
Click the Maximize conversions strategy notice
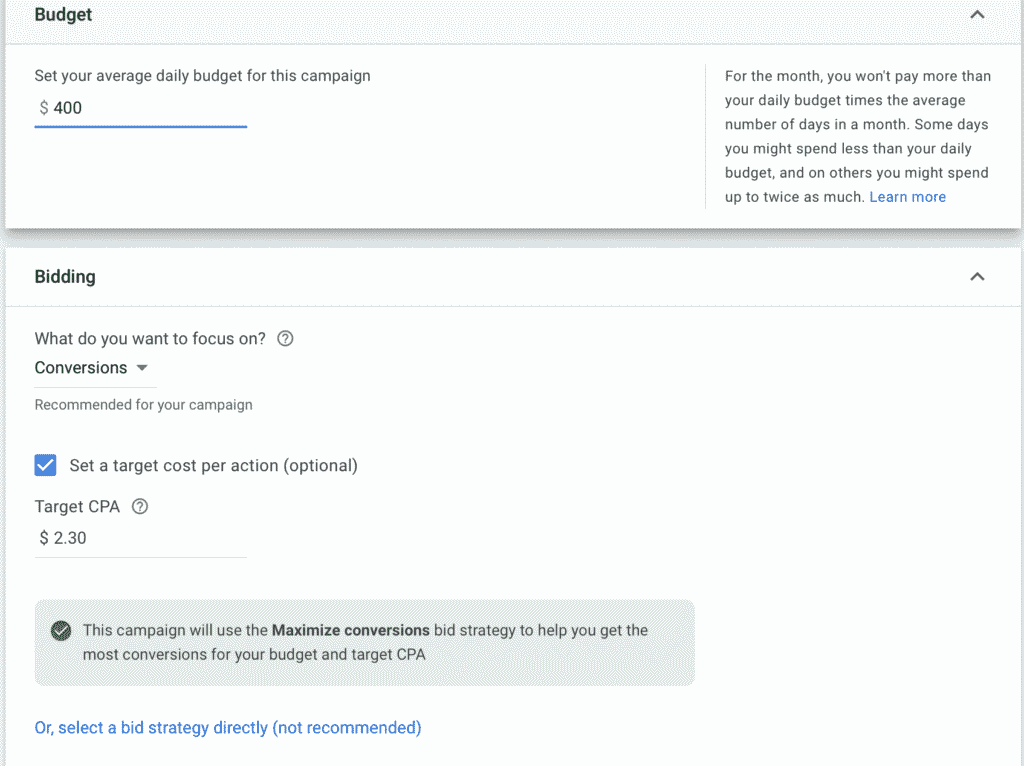[364, 643]
